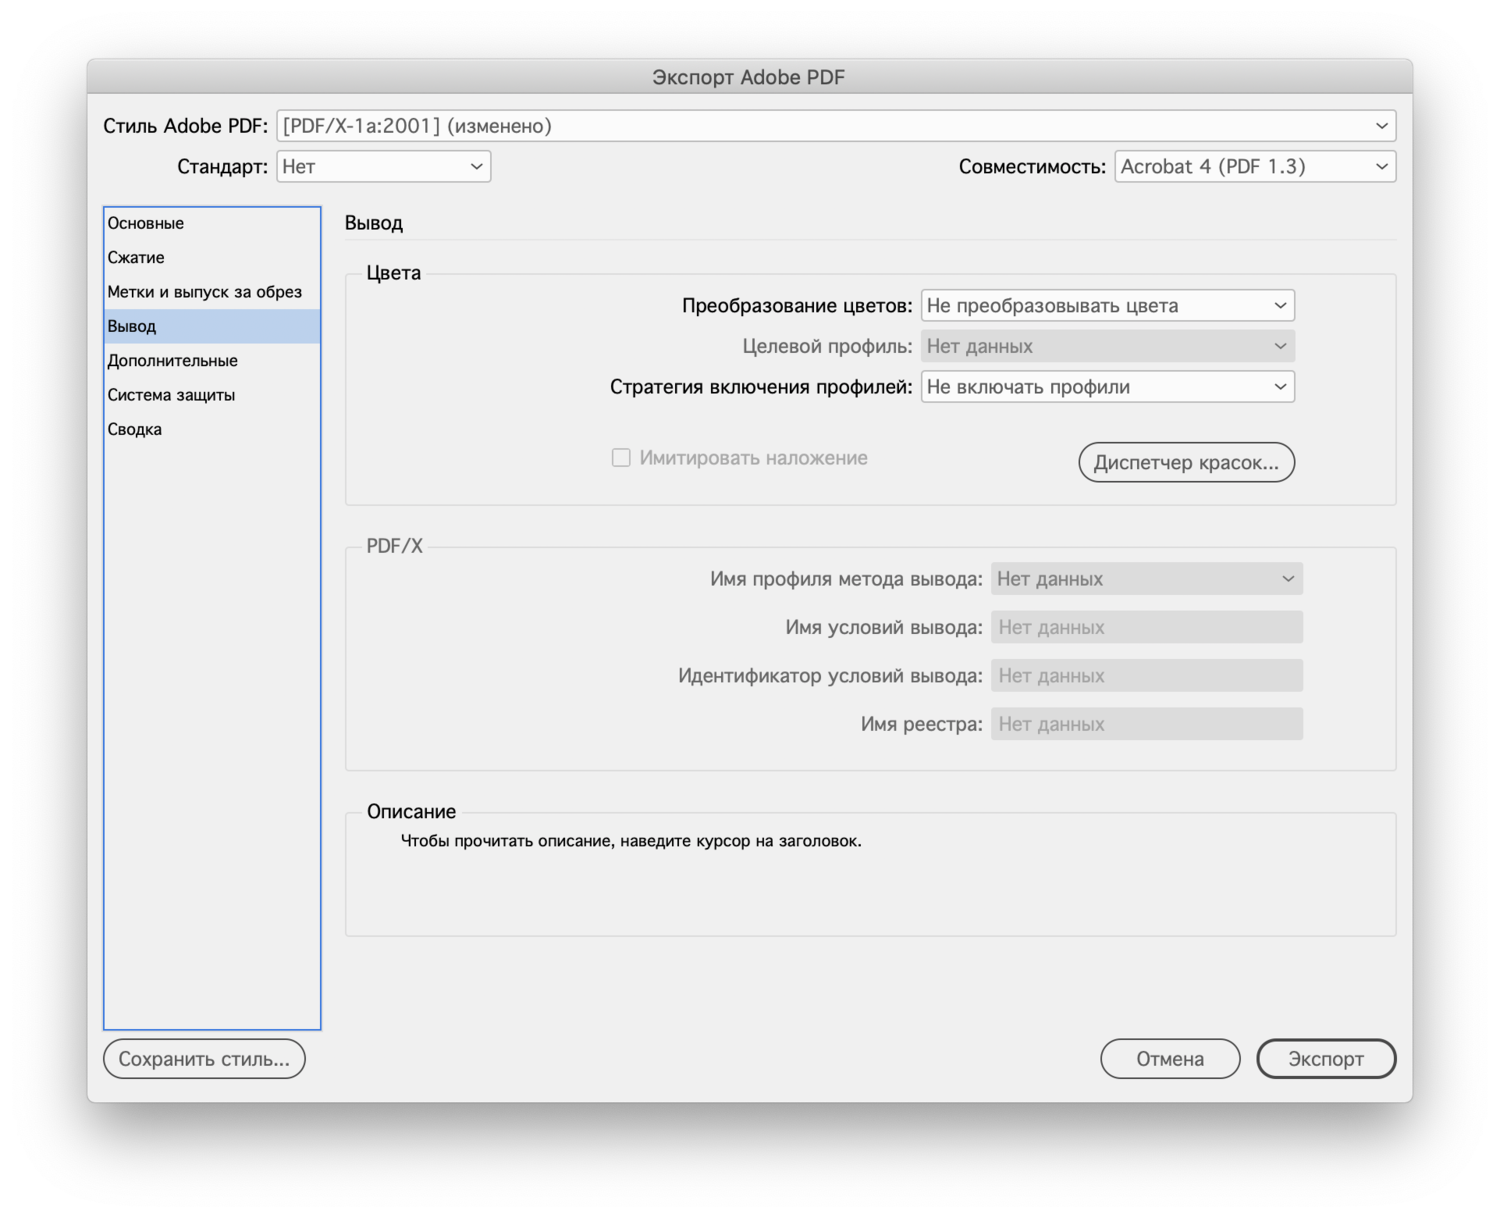Click the Идентификатор условий вывода field

(1146, 676)
